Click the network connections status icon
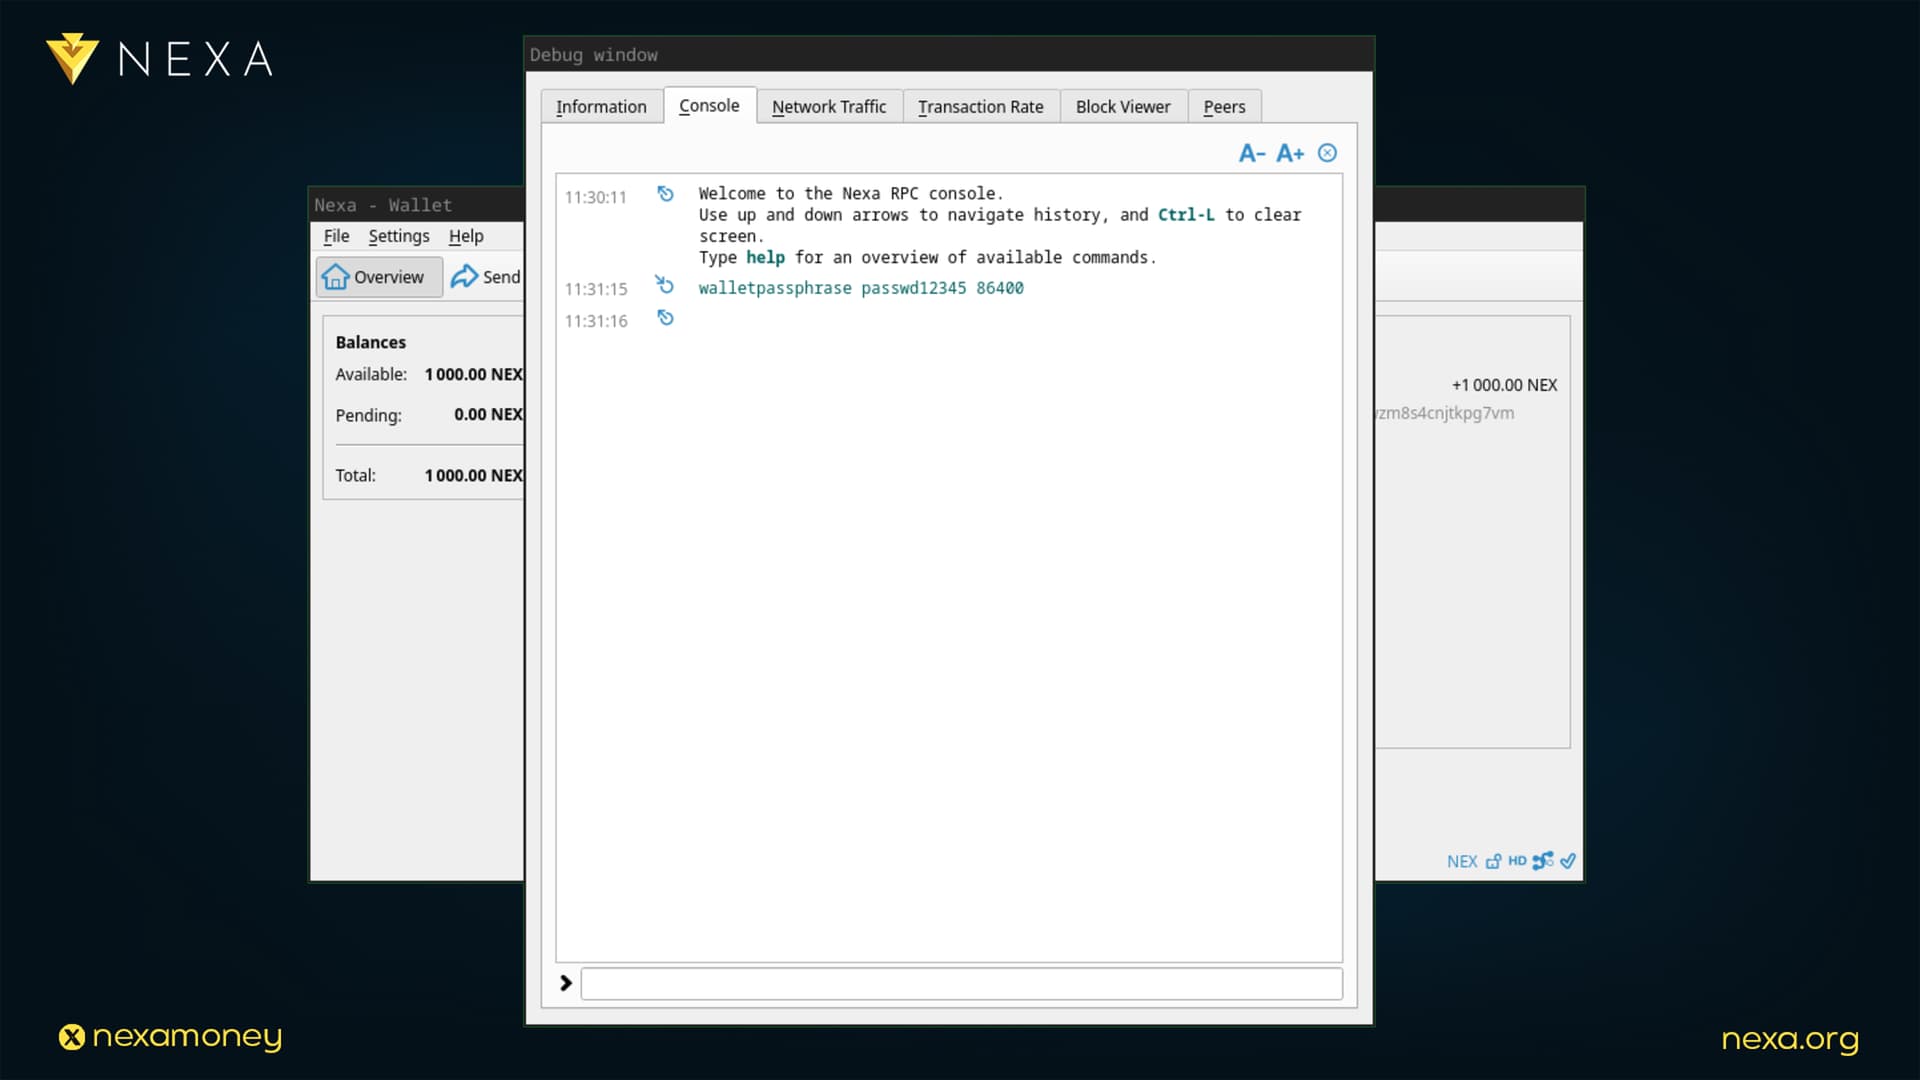Viewport: 1920px width, 1080px height. (1543, 861)
